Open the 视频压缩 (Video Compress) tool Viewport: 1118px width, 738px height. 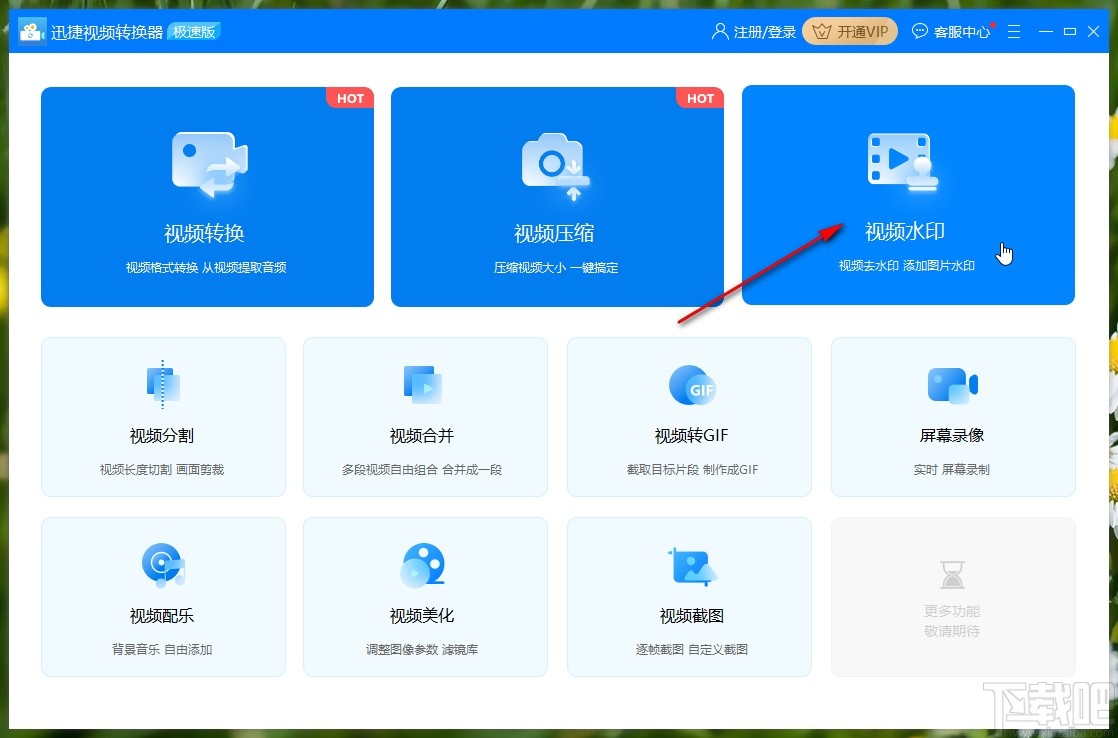pyautogui.click(x=557, y=195)
